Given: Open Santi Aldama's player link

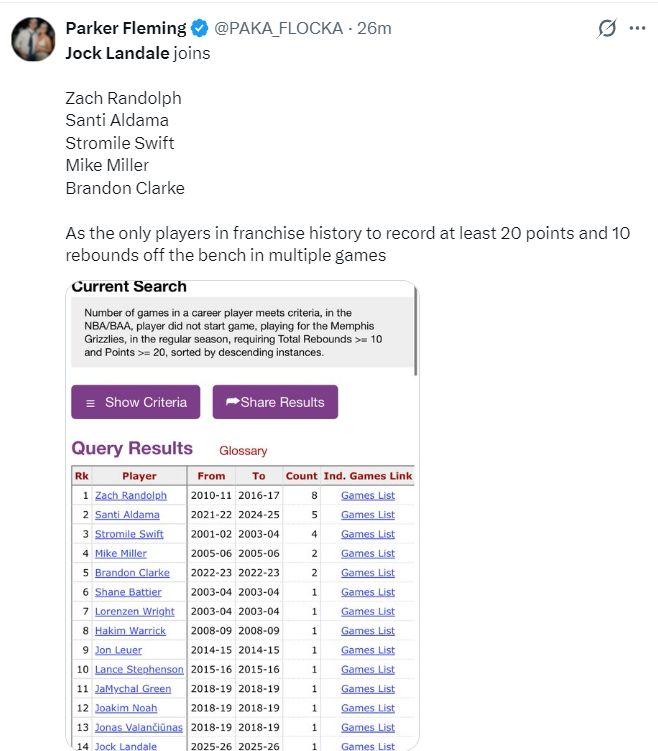Looking at the screenshot, I should click(127, 515).
